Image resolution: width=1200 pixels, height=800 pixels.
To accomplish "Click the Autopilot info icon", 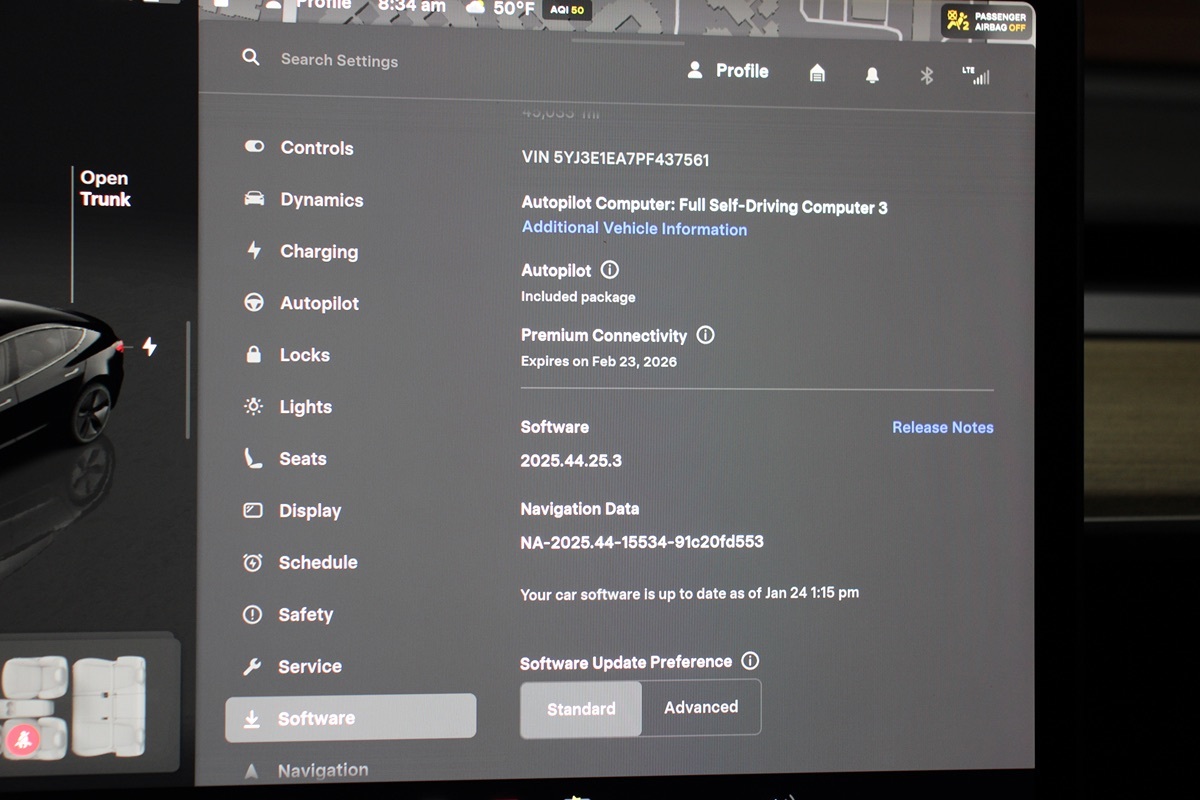I will click(x=610, y=270).
